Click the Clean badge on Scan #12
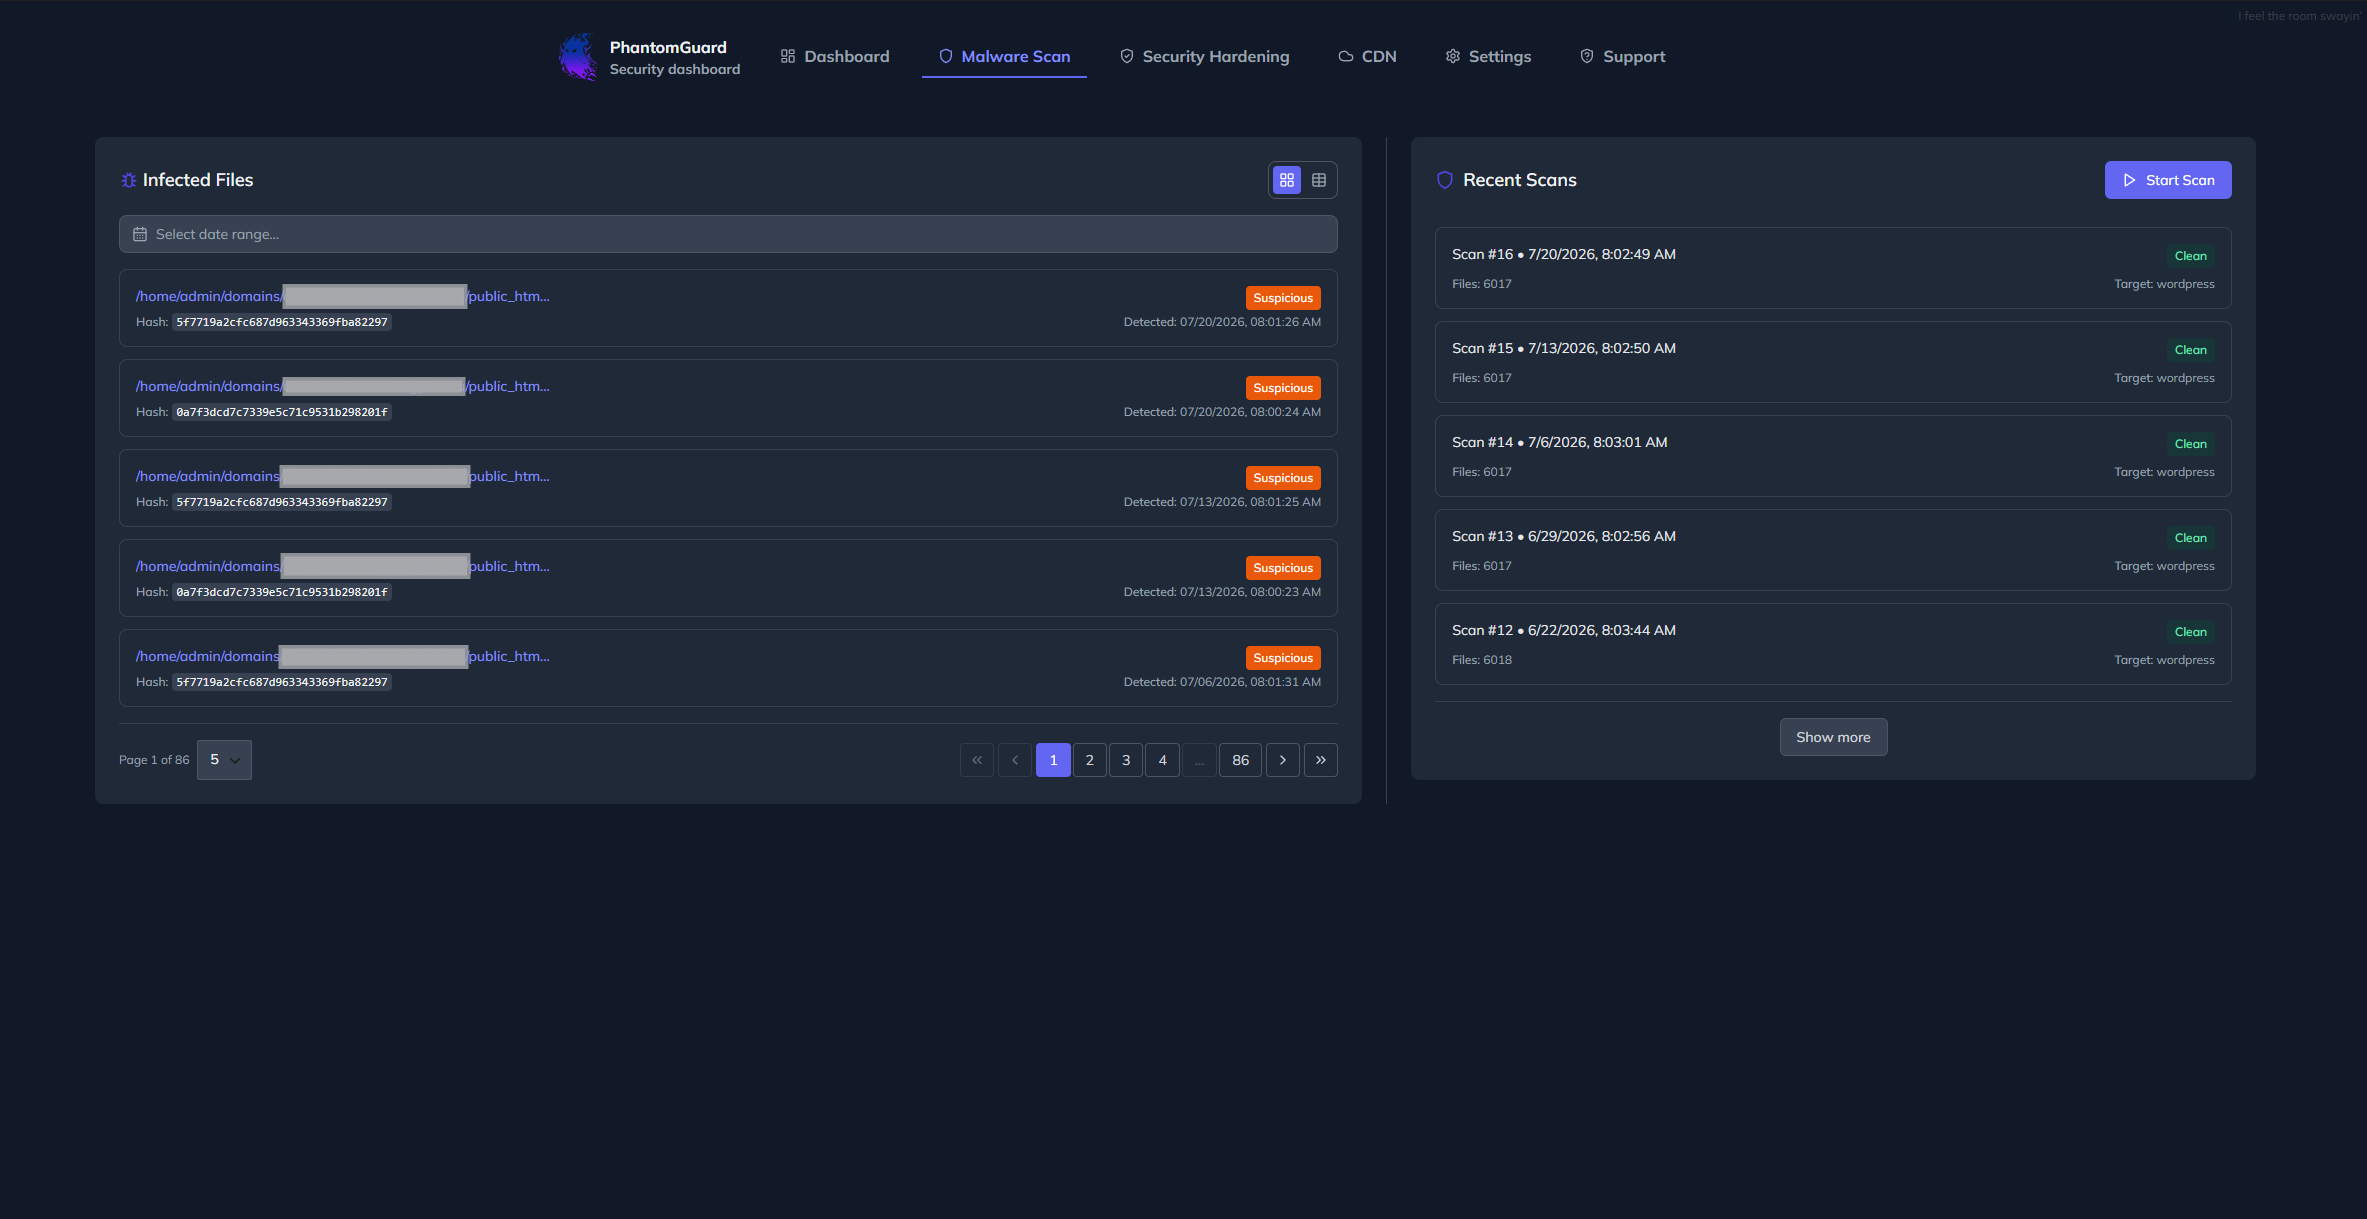 (x=2190, y=632)
